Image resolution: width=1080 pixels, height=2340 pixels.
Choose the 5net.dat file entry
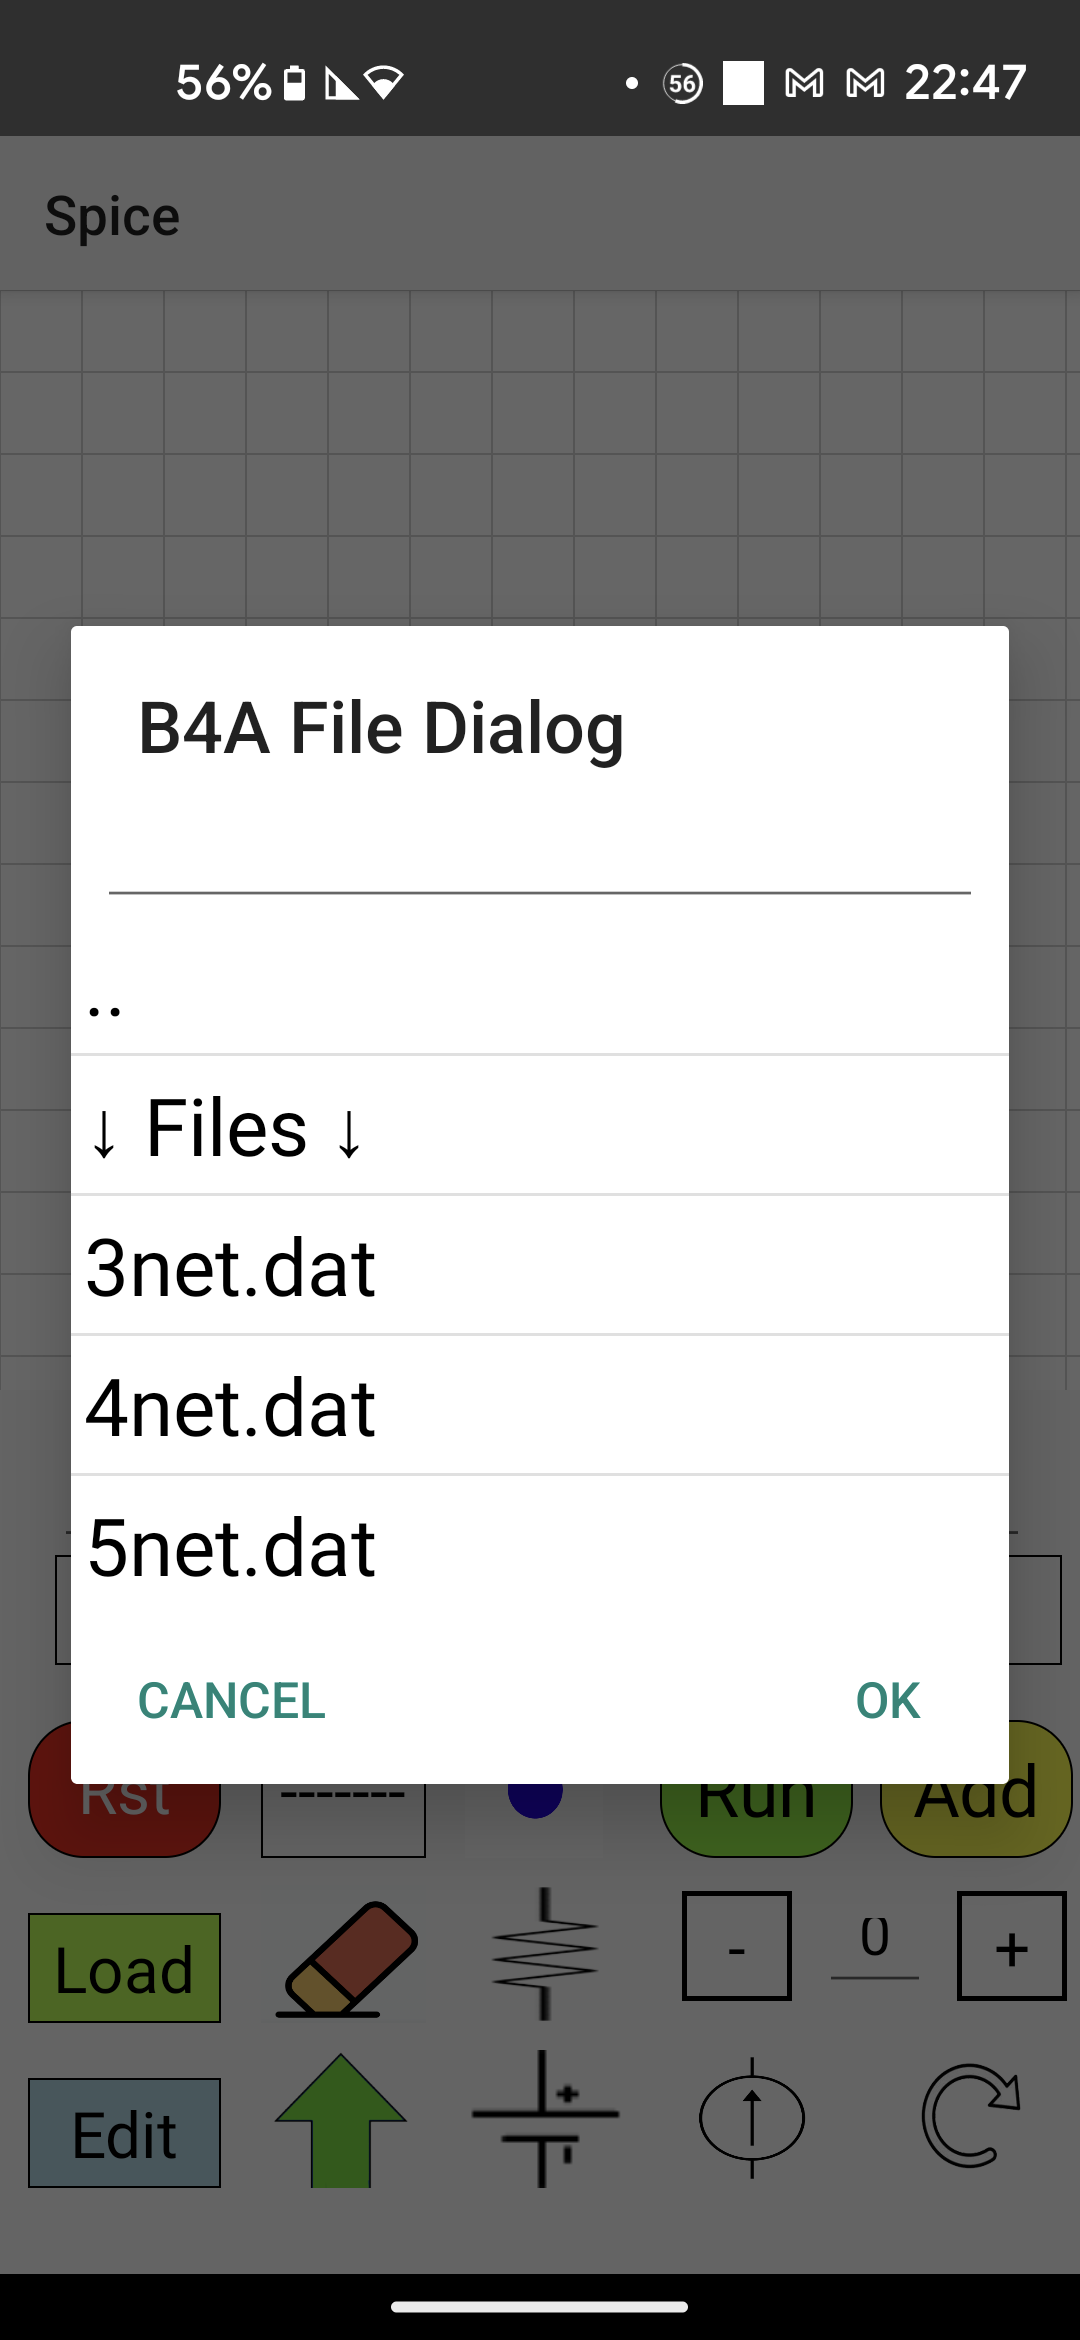(539, 1547)
